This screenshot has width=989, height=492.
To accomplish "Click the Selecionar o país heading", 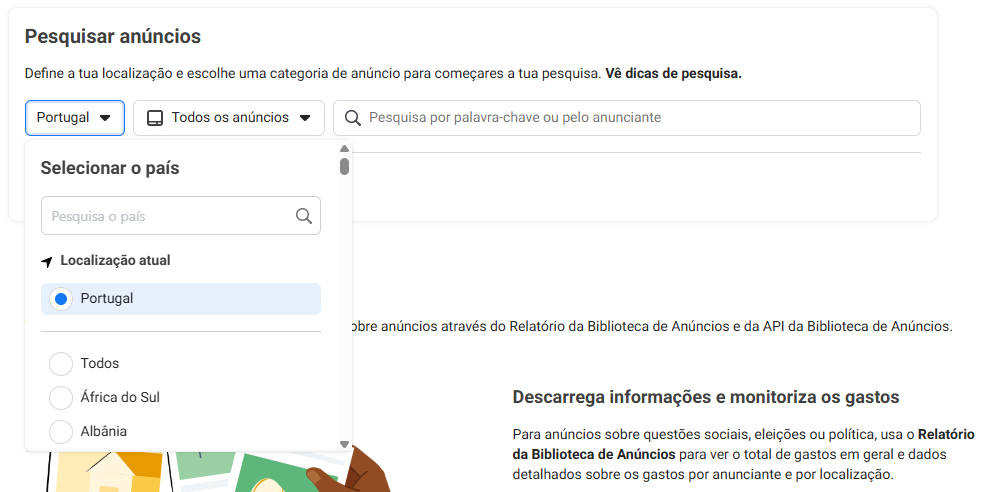I will [x=110, y=168].
